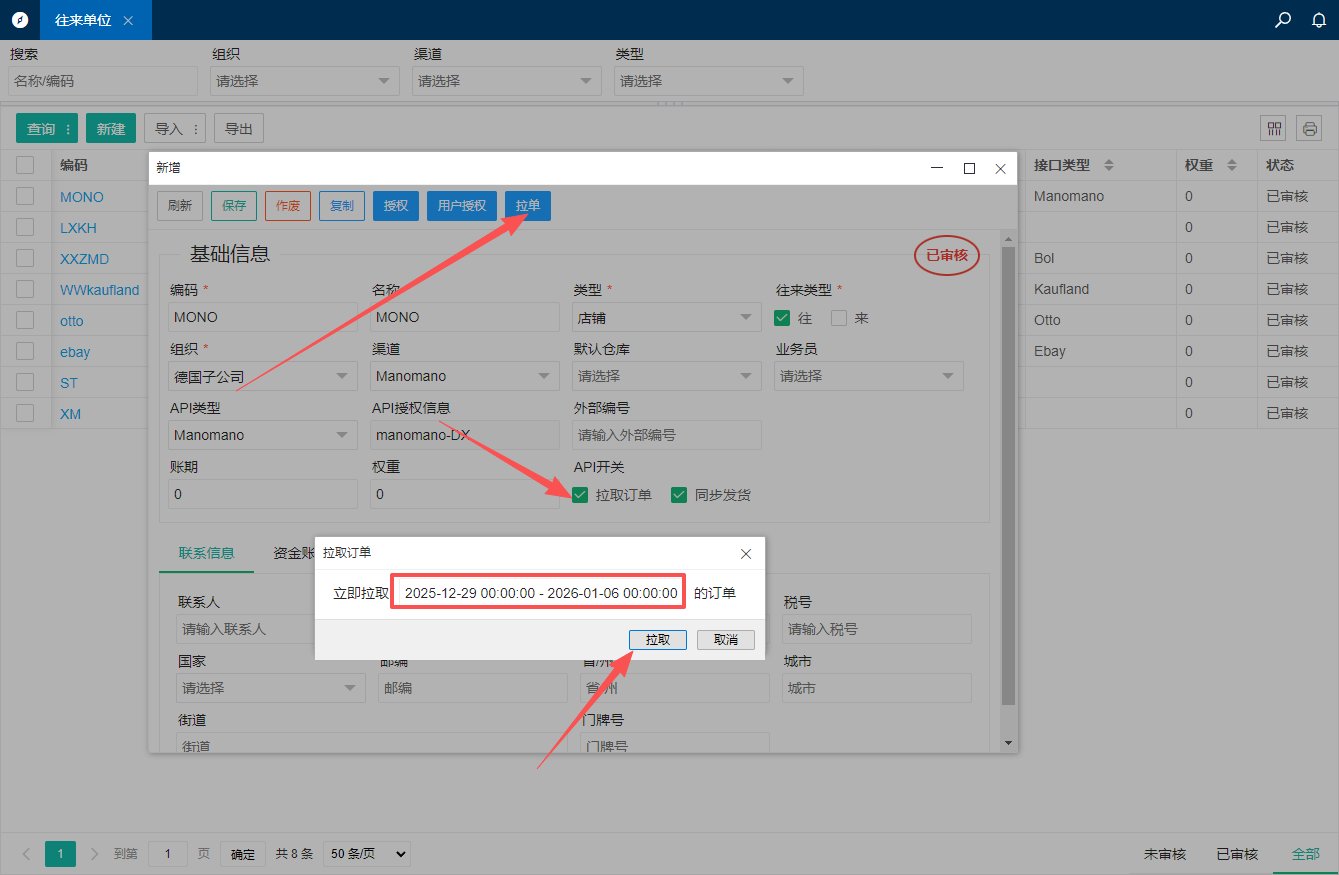The image size is (1339, 875).
Task: Toggle the 拉取订单 checkbox
Action: tap(580, 495)
